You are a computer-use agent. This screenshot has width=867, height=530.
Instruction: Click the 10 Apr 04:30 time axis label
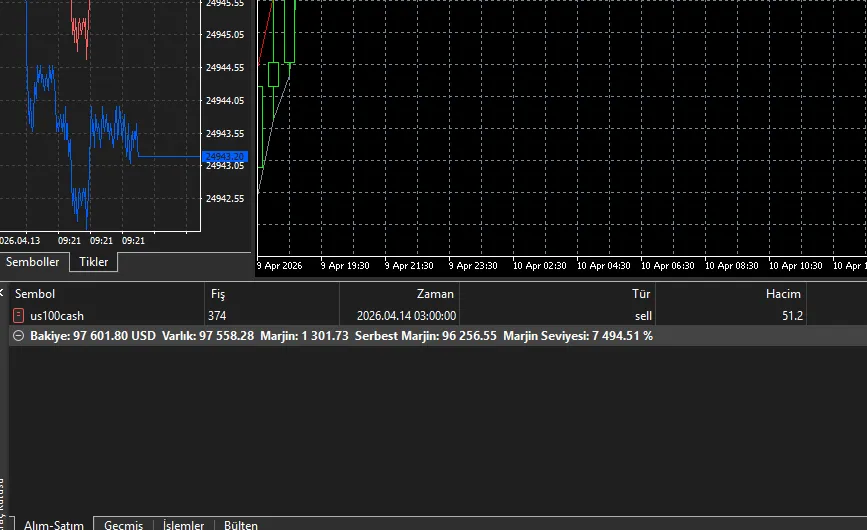(x=604, y=265)
